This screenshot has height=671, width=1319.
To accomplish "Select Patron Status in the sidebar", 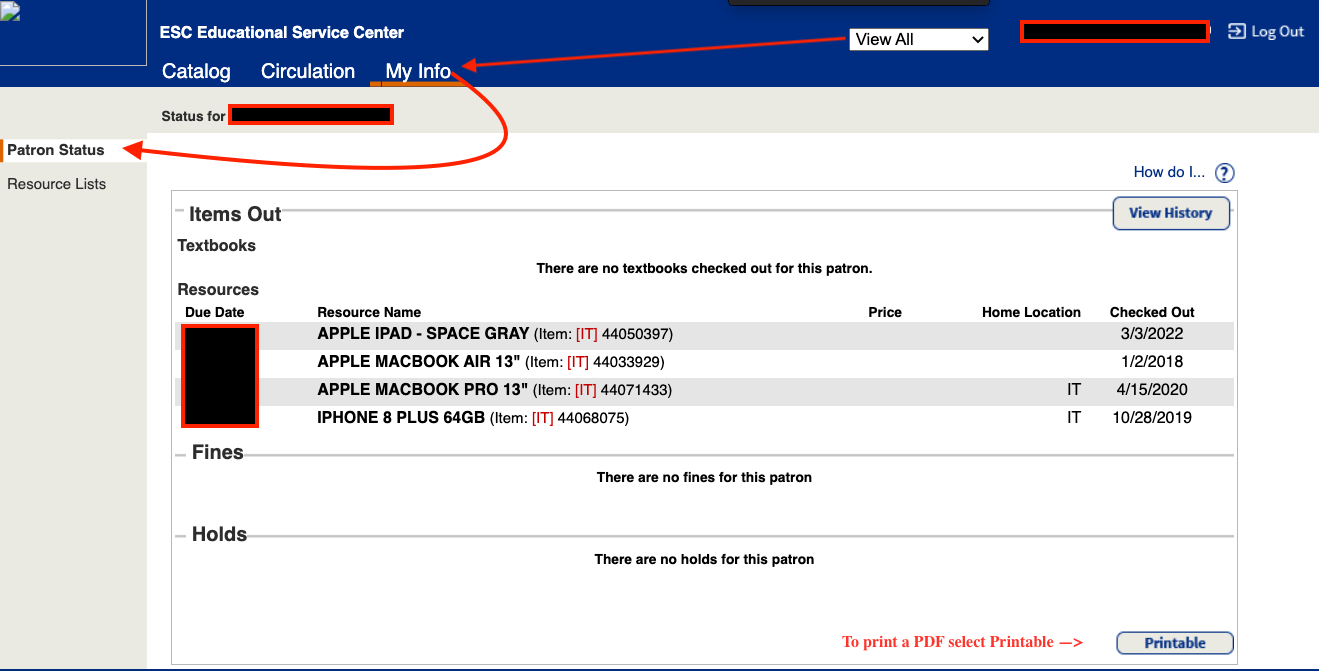I will [56, 150].
